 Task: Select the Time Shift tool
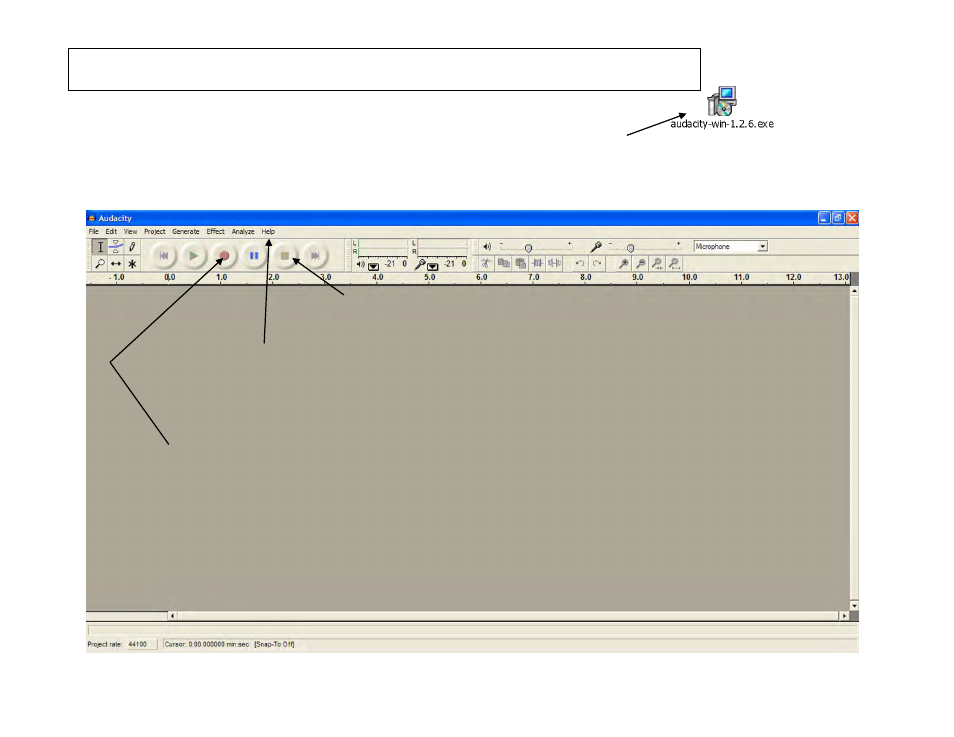coord(116,264)
